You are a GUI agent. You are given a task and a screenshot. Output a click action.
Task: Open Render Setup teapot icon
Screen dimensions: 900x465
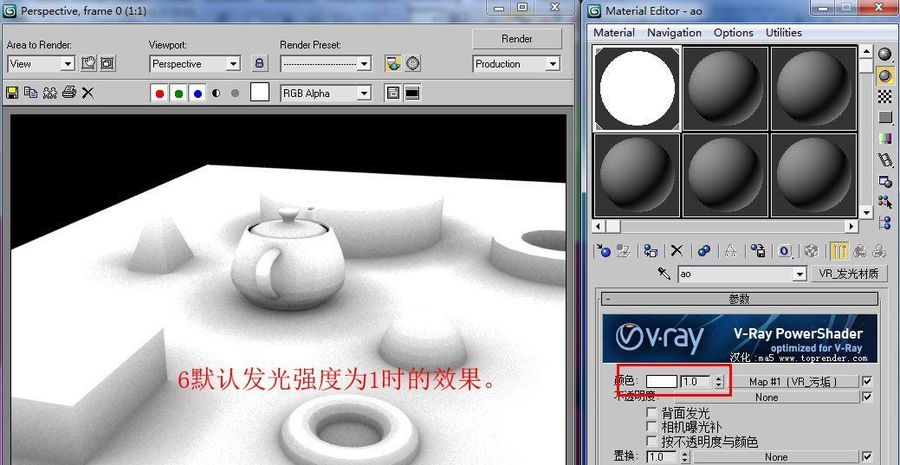(393, 63)
